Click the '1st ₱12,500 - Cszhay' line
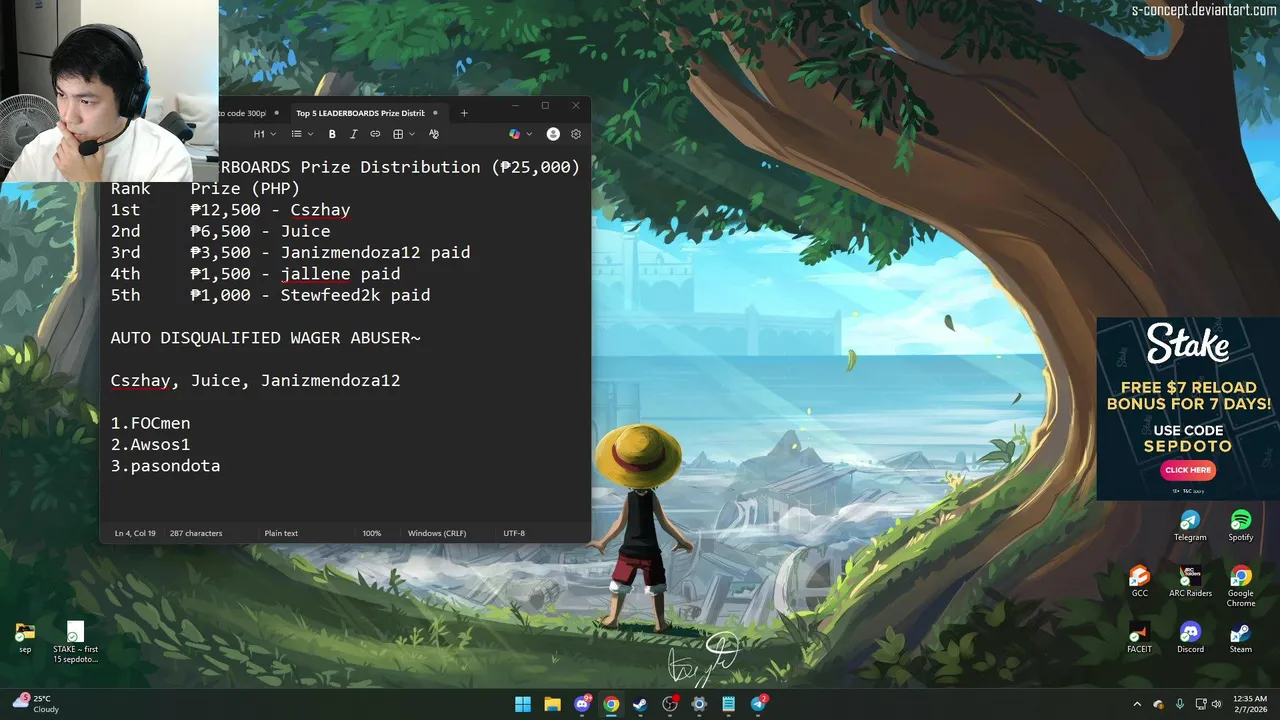Viewport: 1280px width, 720px height. pos(230,210)
